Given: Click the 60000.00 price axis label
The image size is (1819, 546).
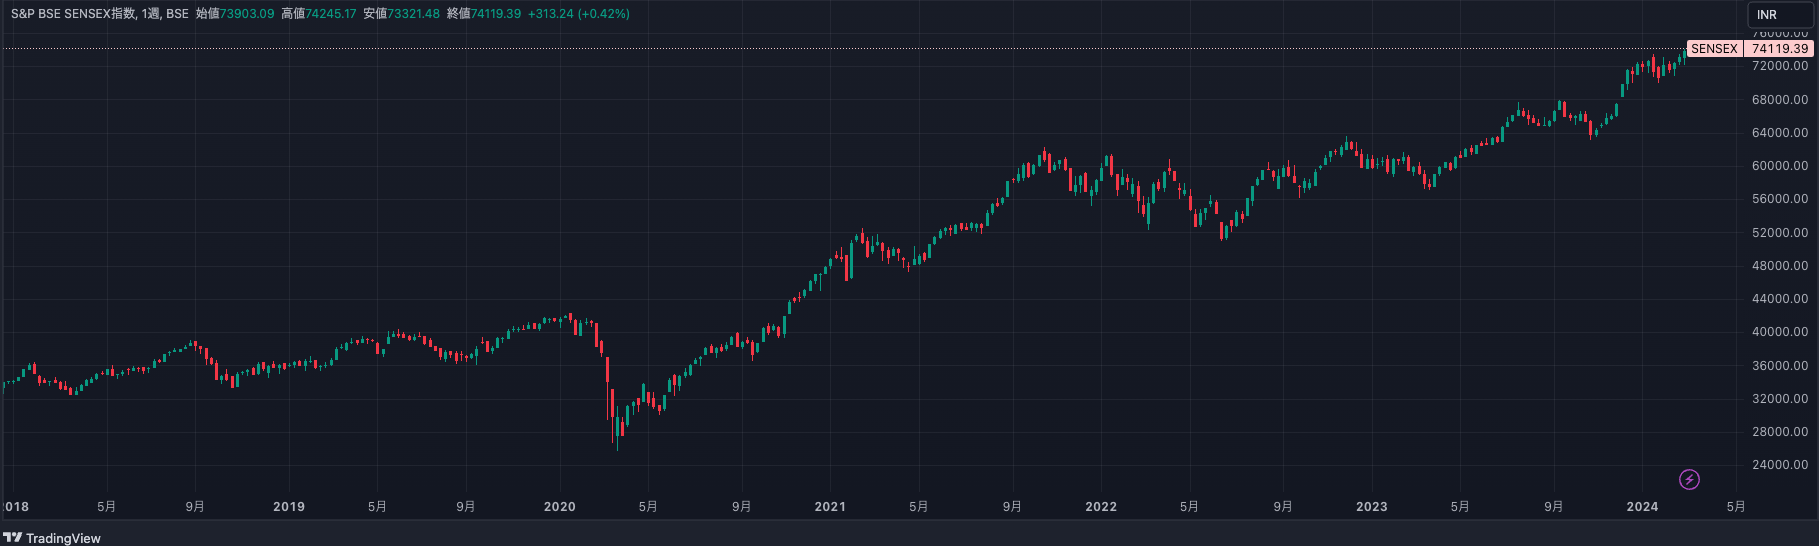Looking at the screenshot, I should coord(1779,166).
